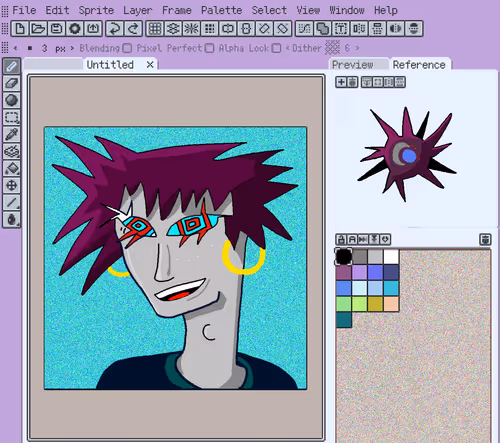This screenshot has height=443, width=500.
Task: Decrease Dither level with left arrow
Action: pyautogui.click(x=287, y=48)
